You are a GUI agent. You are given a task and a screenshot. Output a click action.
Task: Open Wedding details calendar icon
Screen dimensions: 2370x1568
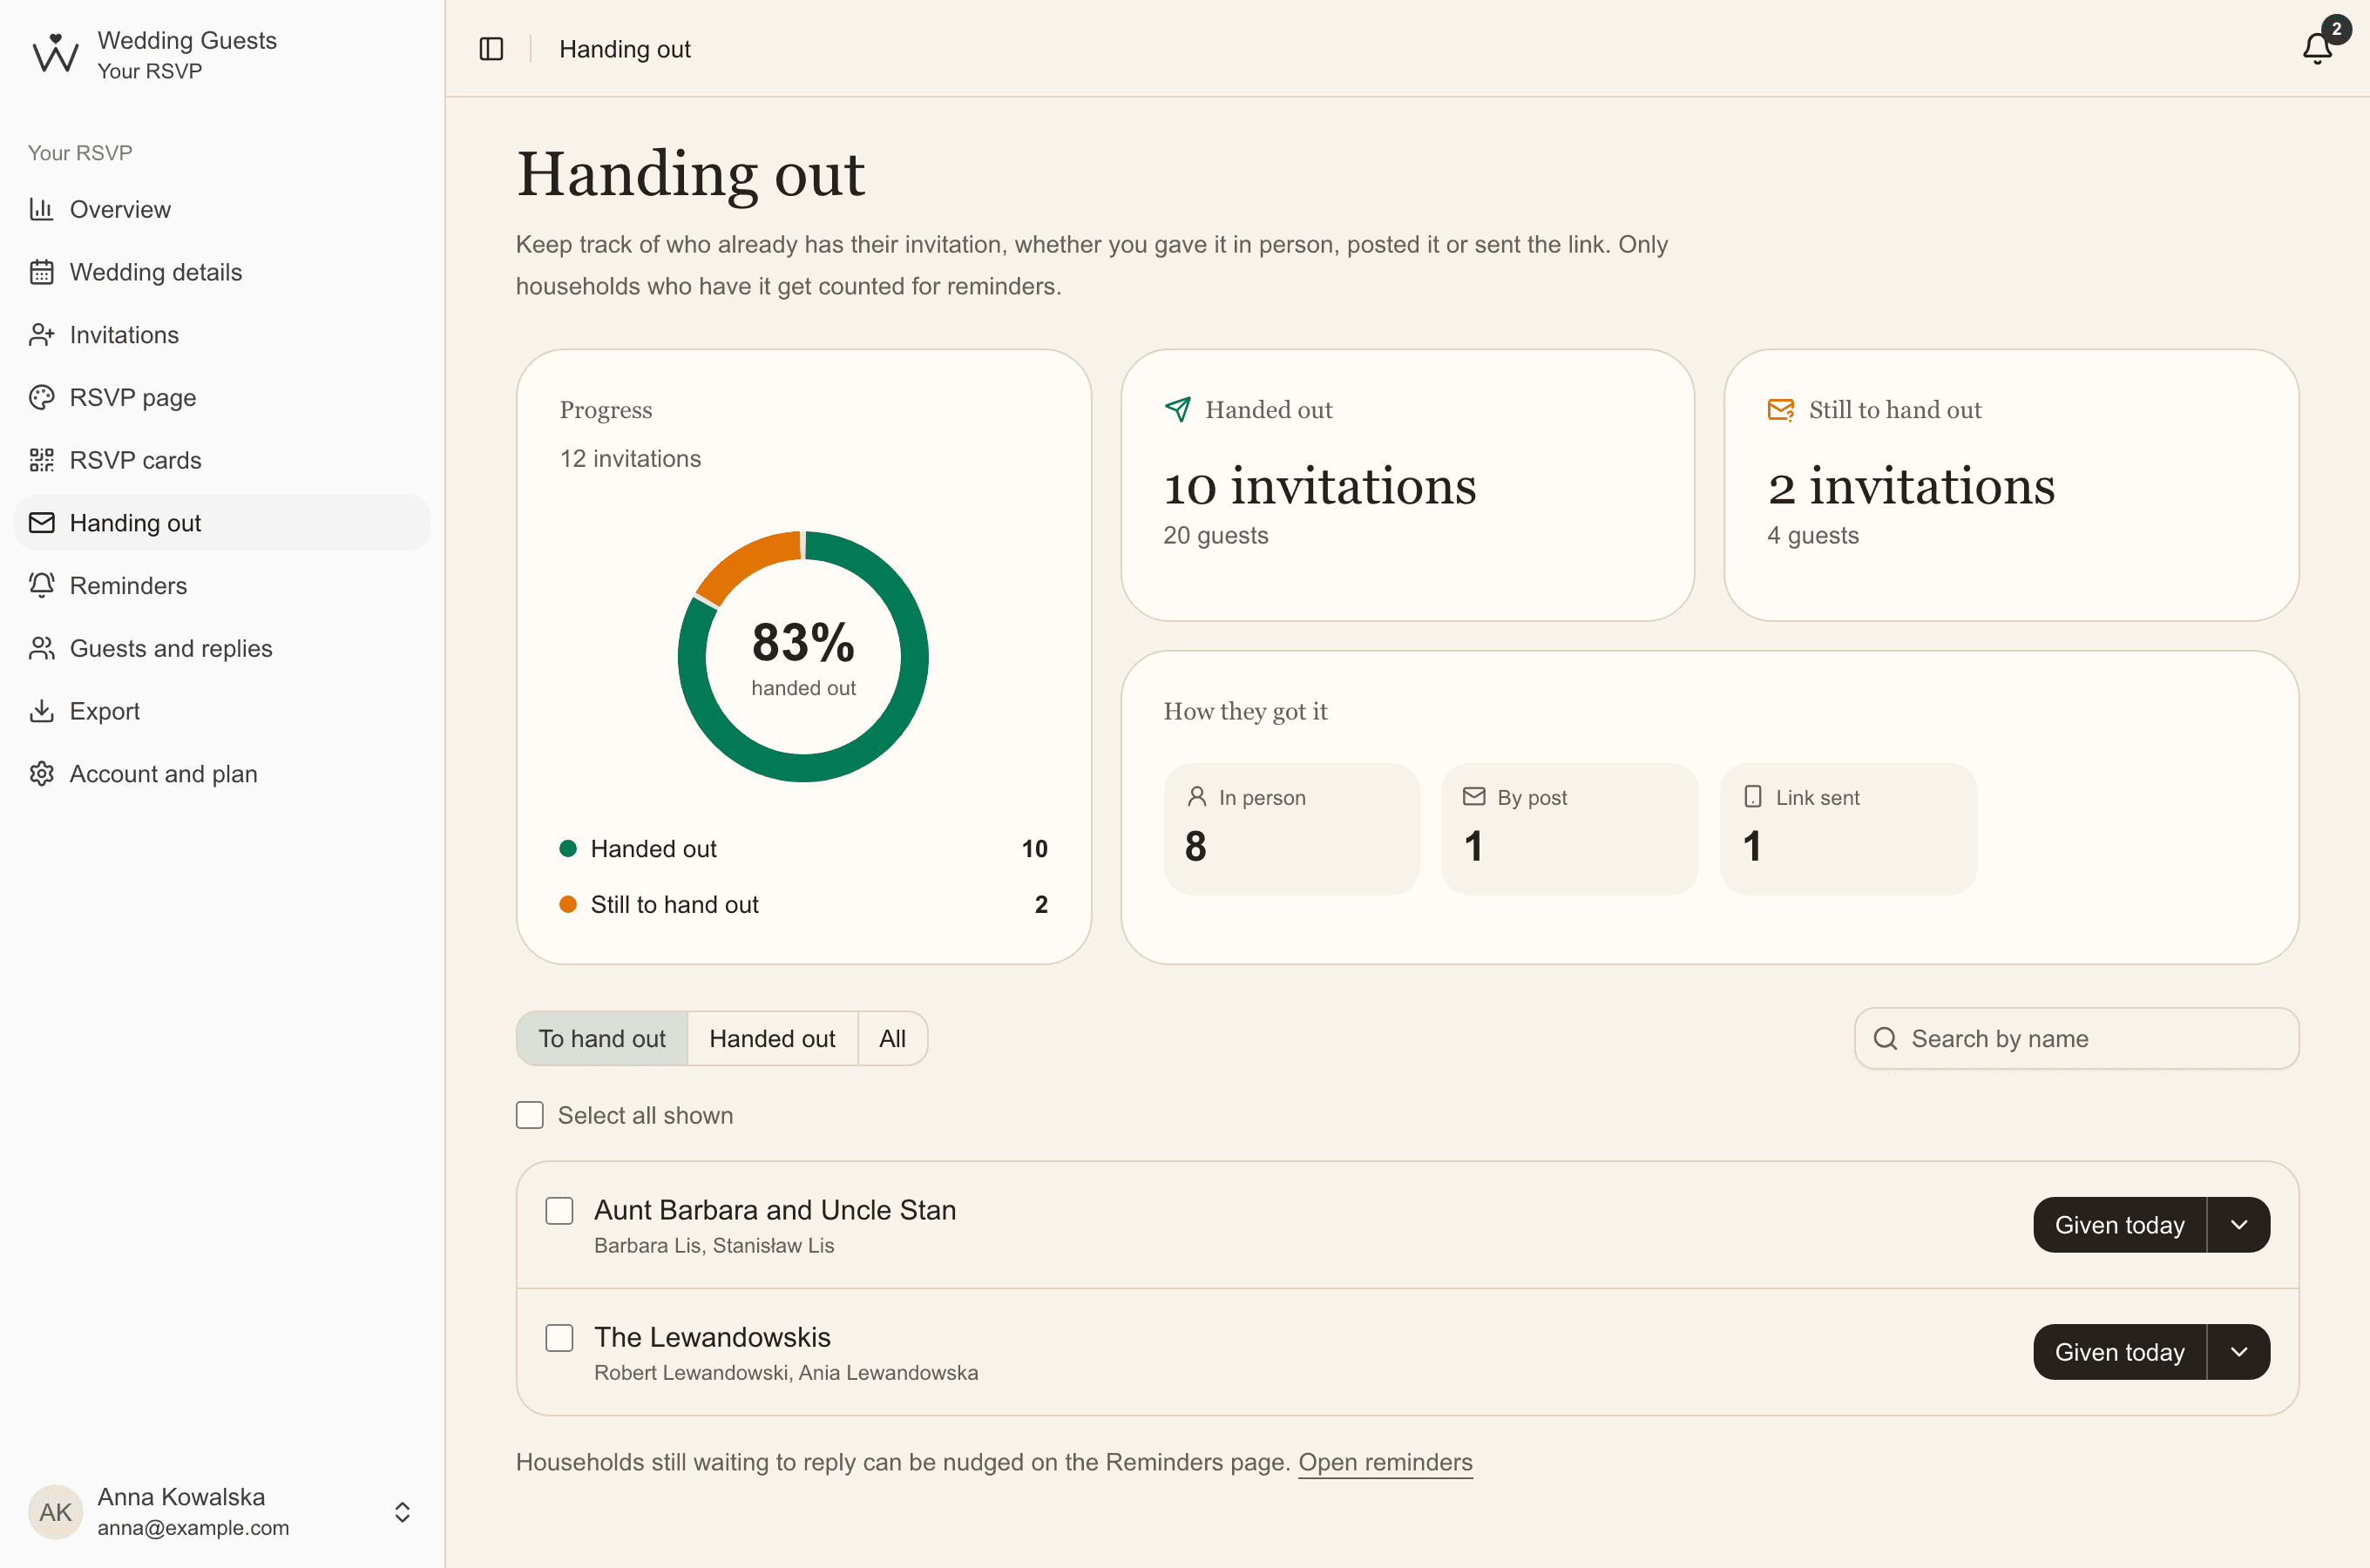41,272
